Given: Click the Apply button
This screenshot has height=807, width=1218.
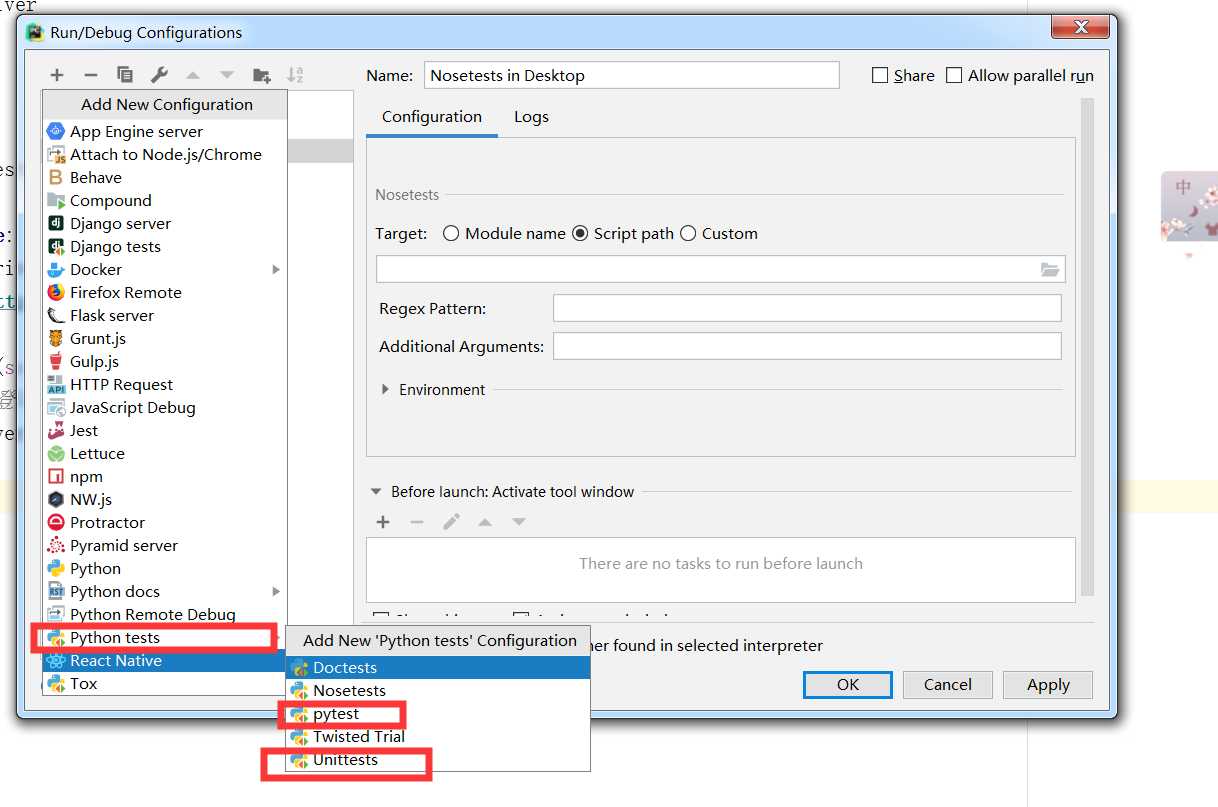Looking at the screenshot, I should coord(1048,685).
